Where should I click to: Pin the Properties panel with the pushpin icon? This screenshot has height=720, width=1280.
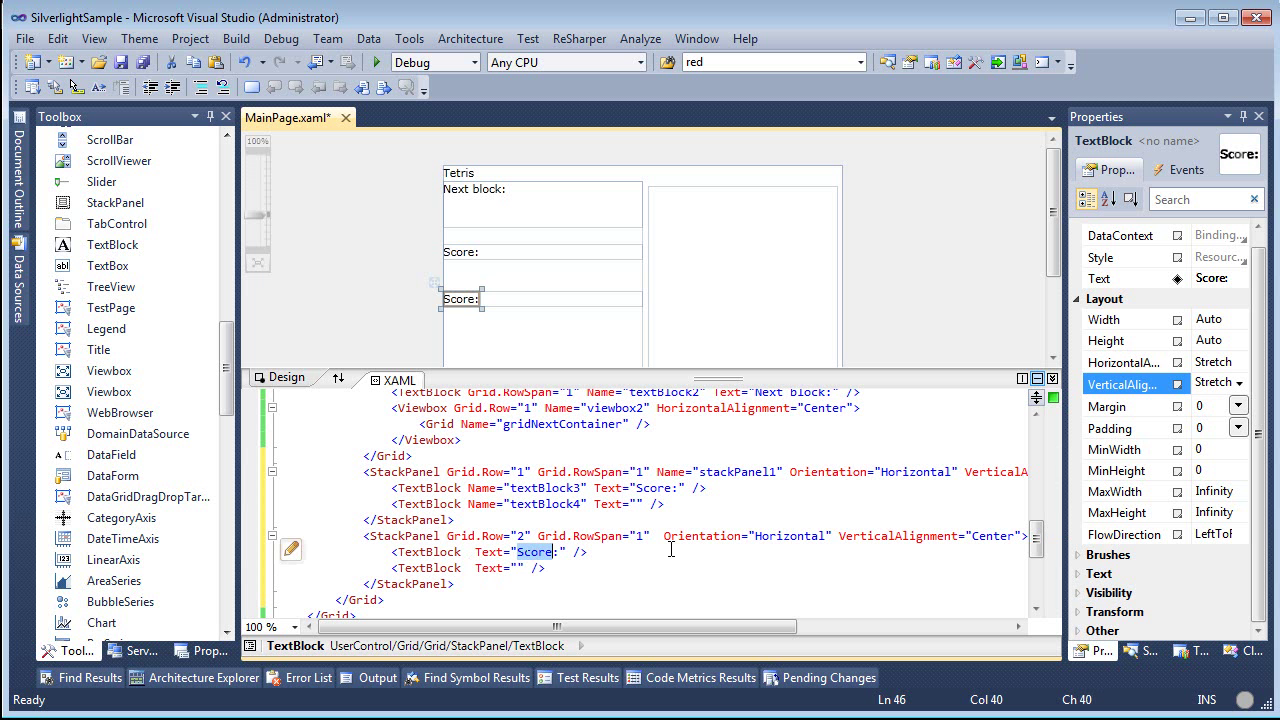1243,116
